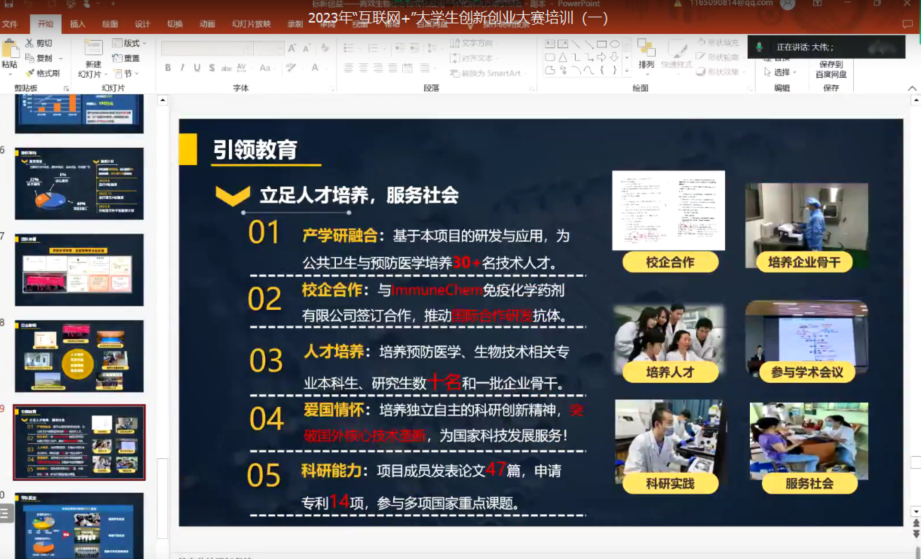Click the Reset (重置) slide icon
This screenshot has width=921, height=559.
[126, 58]
